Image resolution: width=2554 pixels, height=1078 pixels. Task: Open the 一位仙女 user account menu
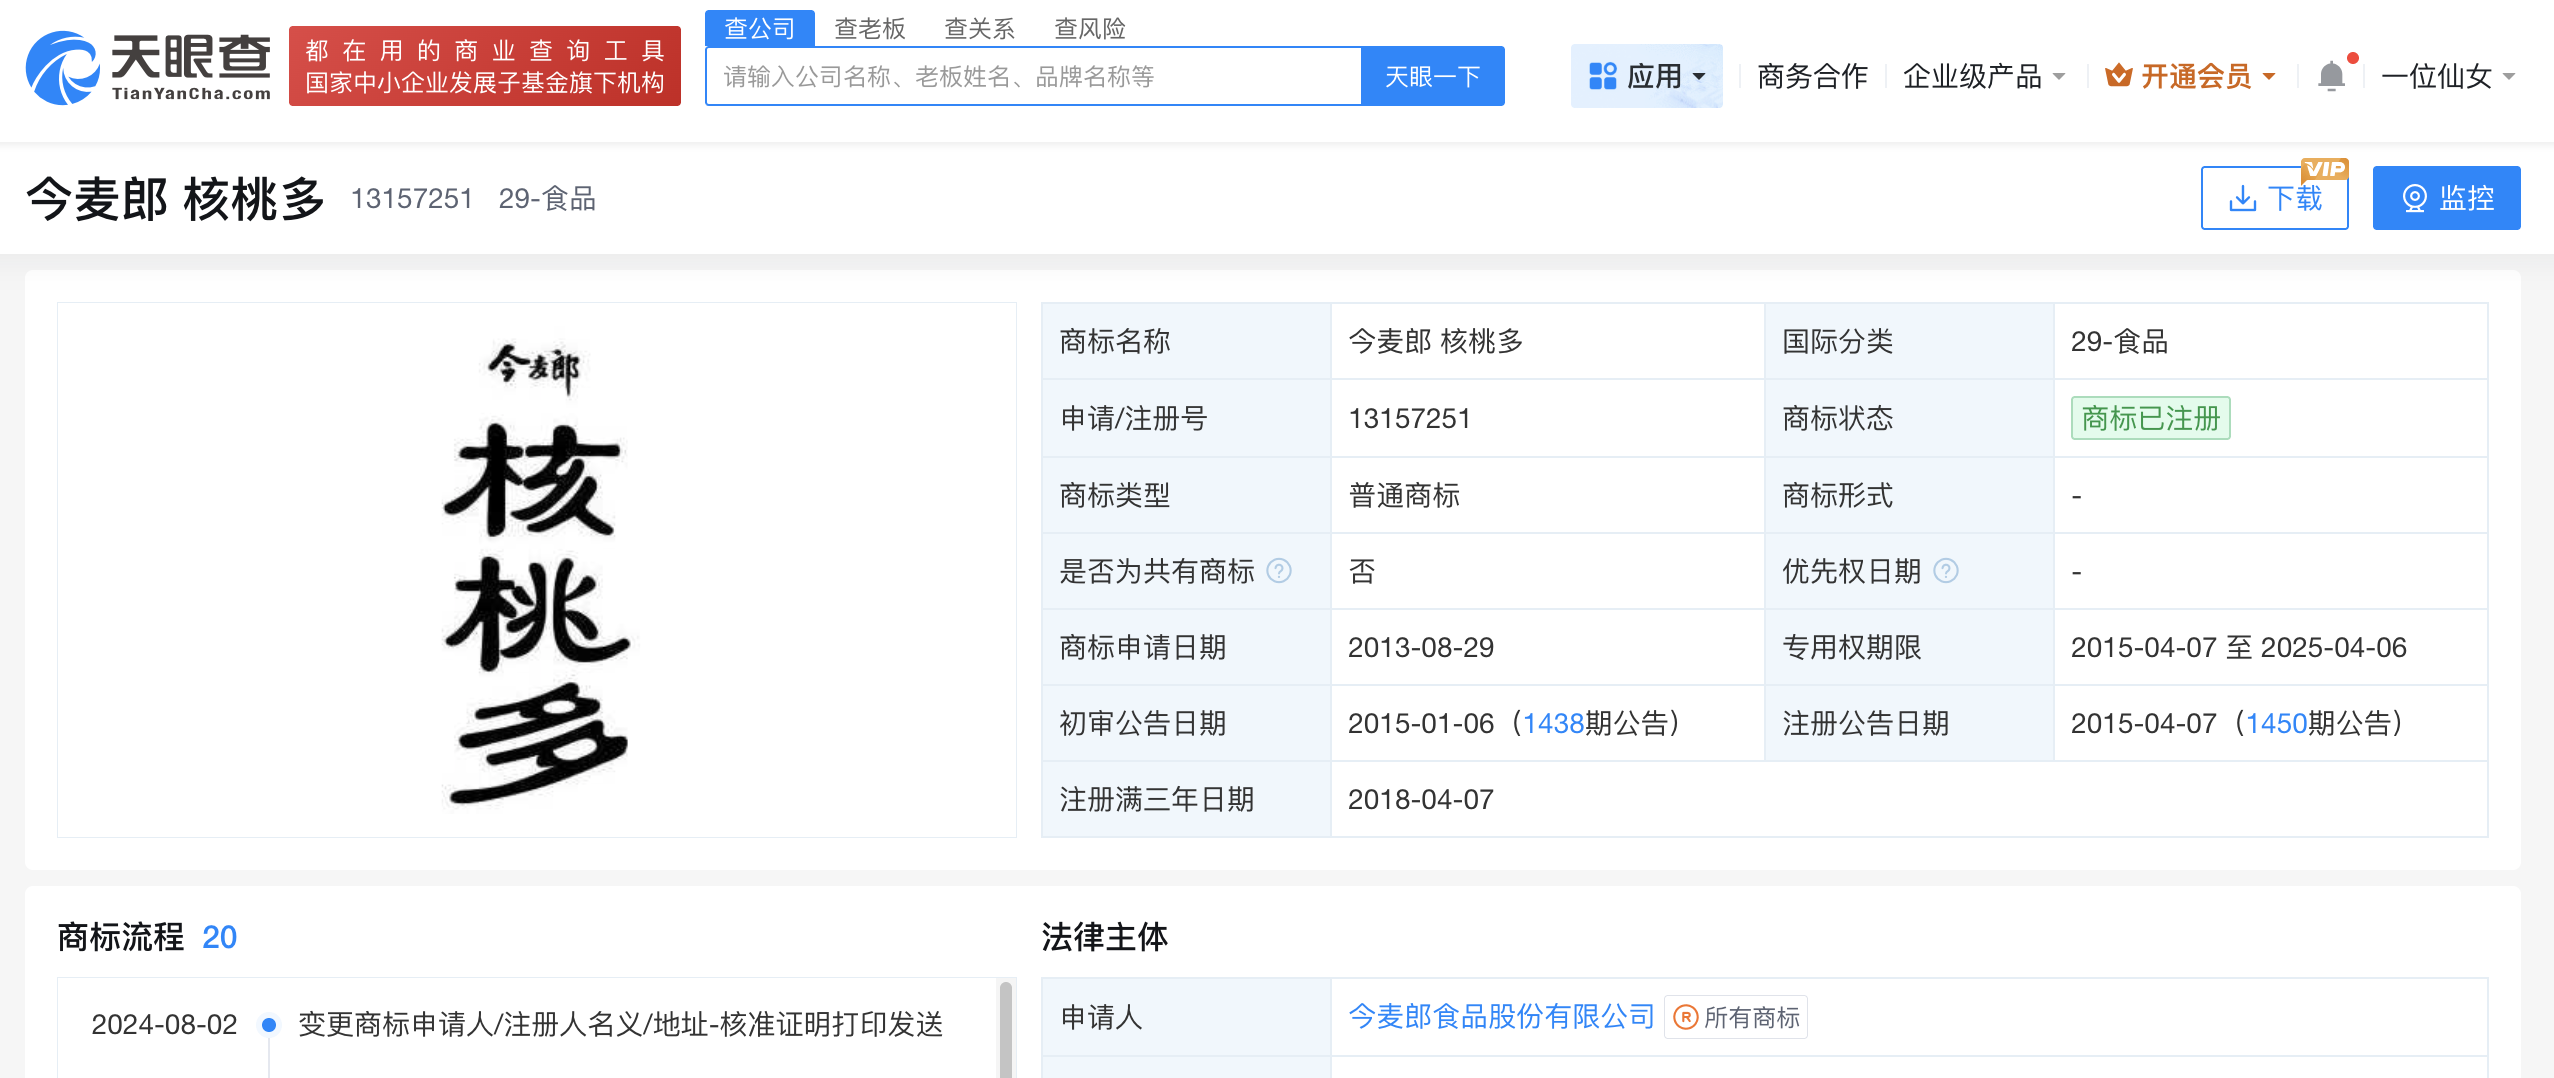tap(2448, 76)
